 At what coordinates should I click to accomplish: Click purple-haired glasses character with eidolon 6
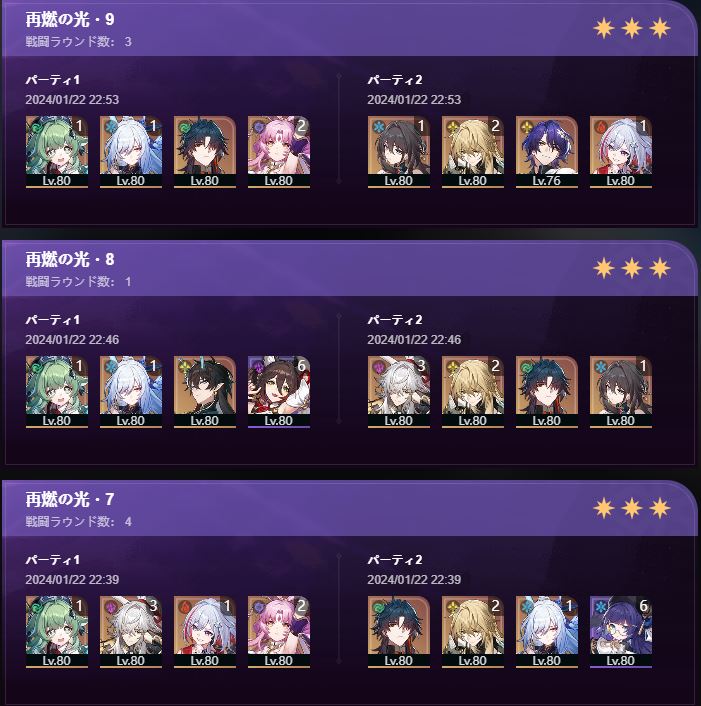click(x=620, y=632)
